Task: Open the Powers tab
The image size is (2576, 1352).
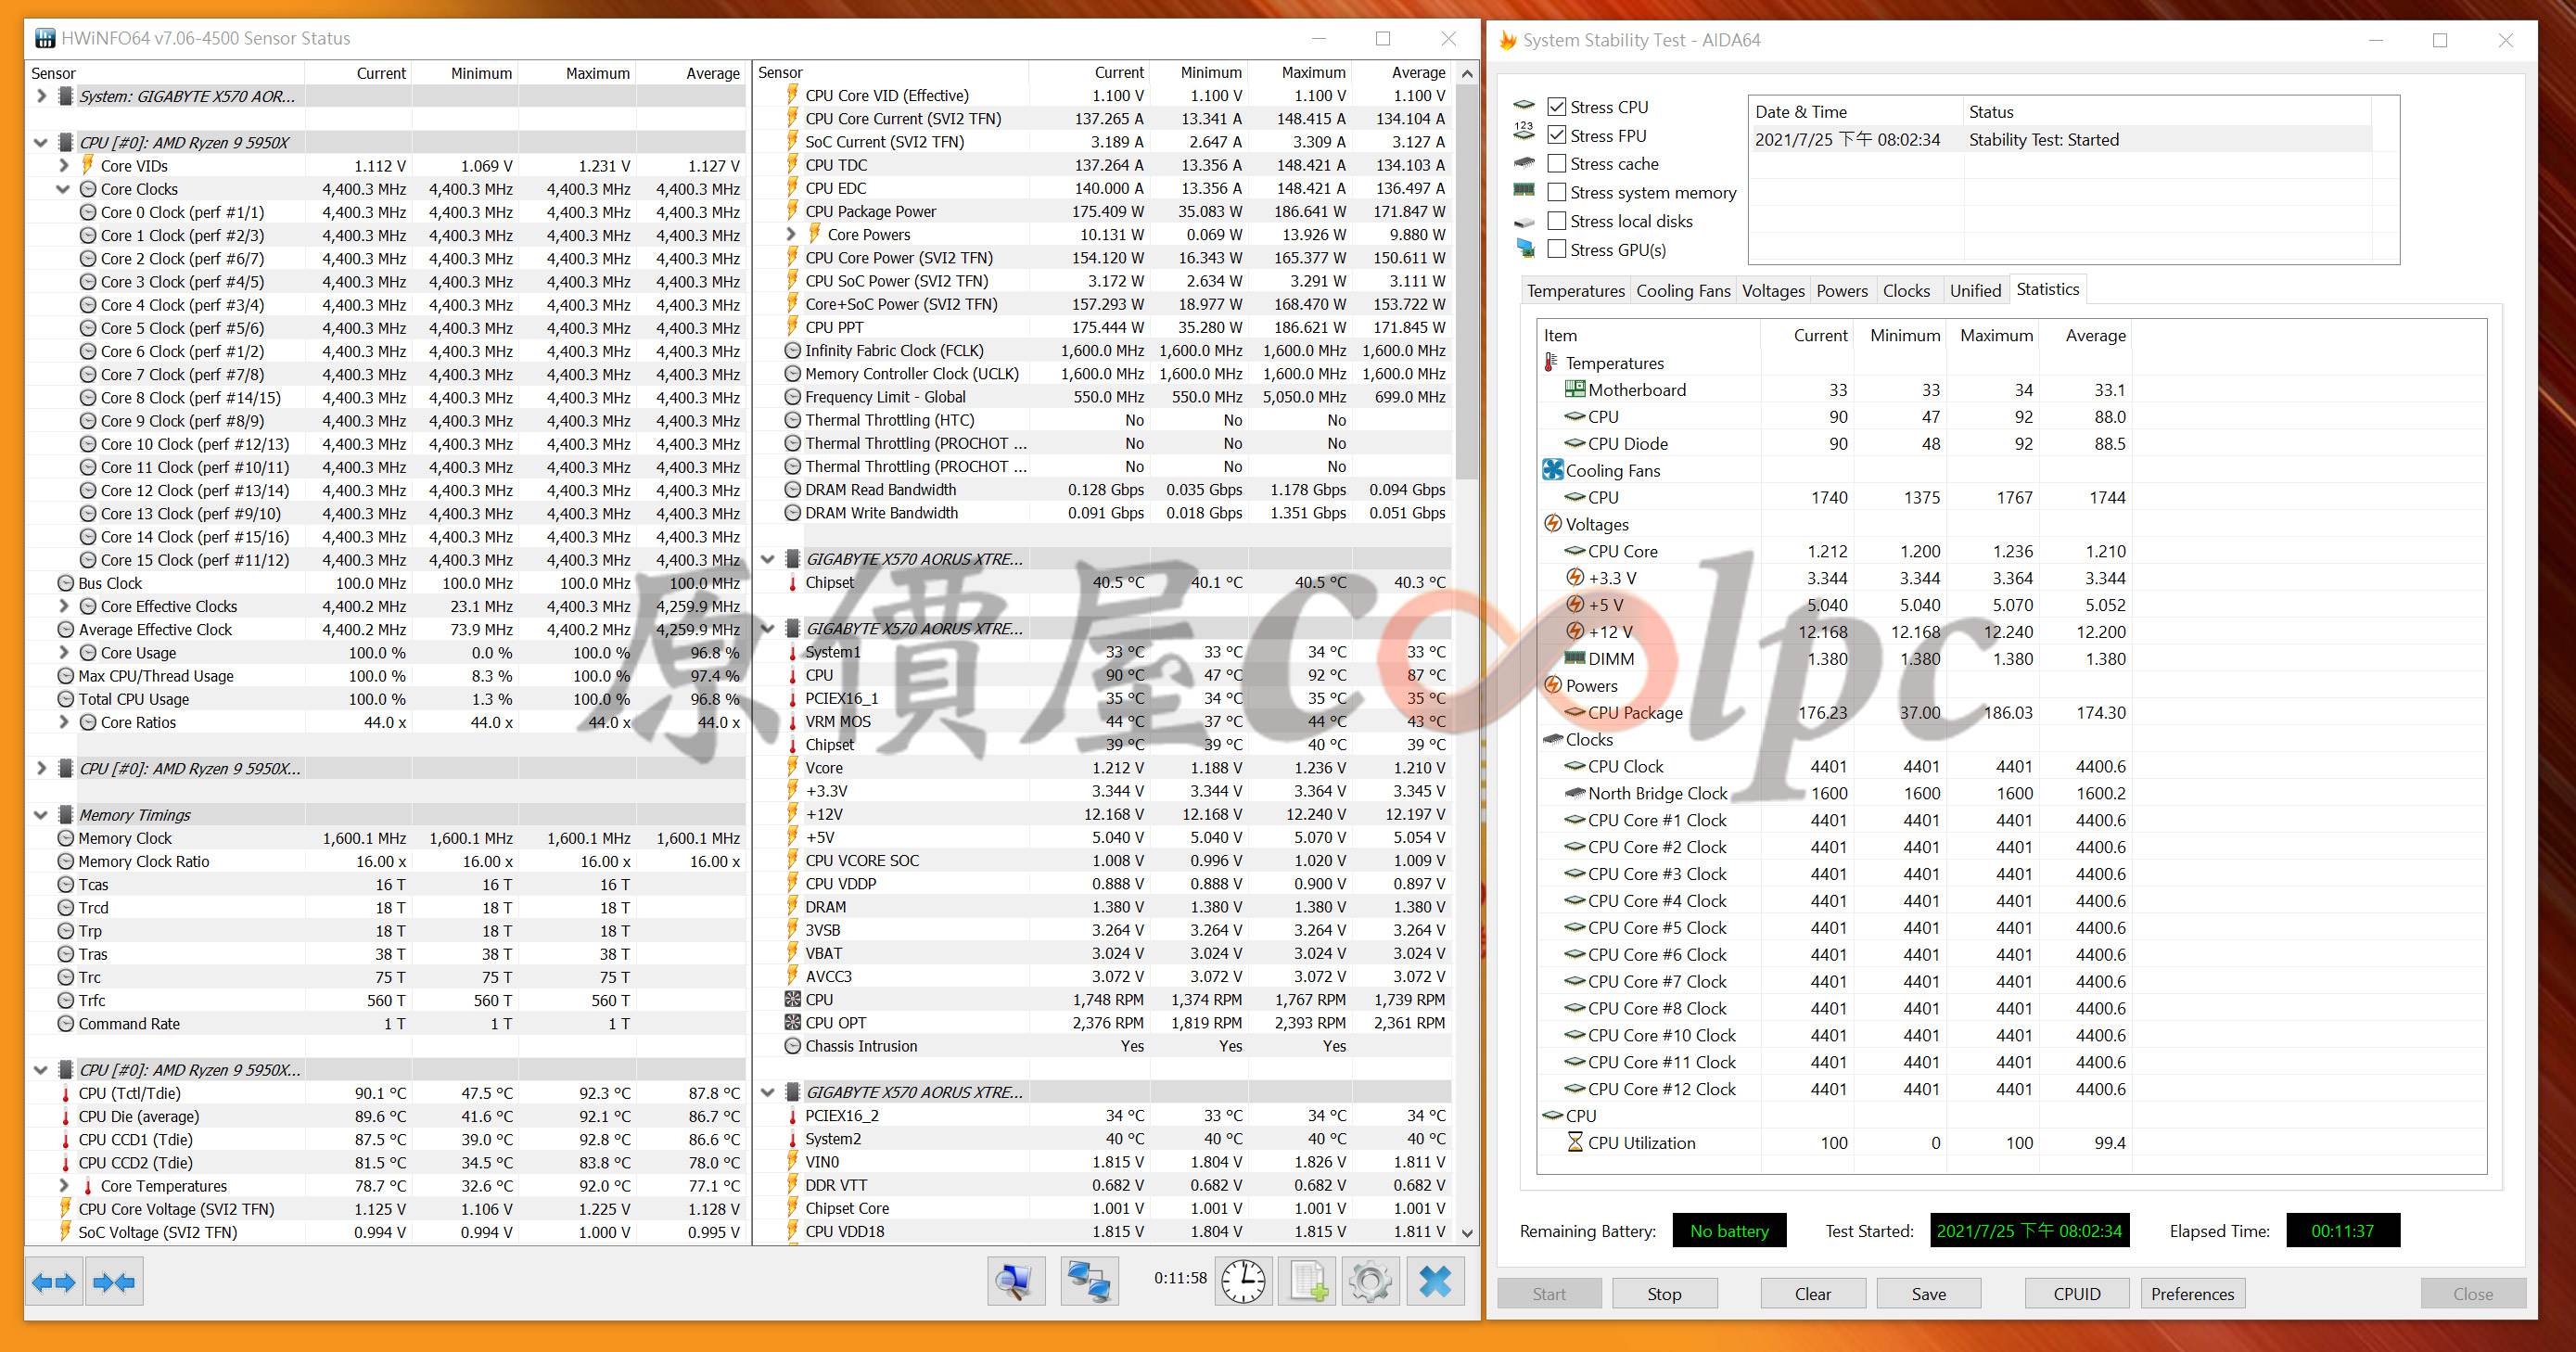Action: tap(1842, 291)
